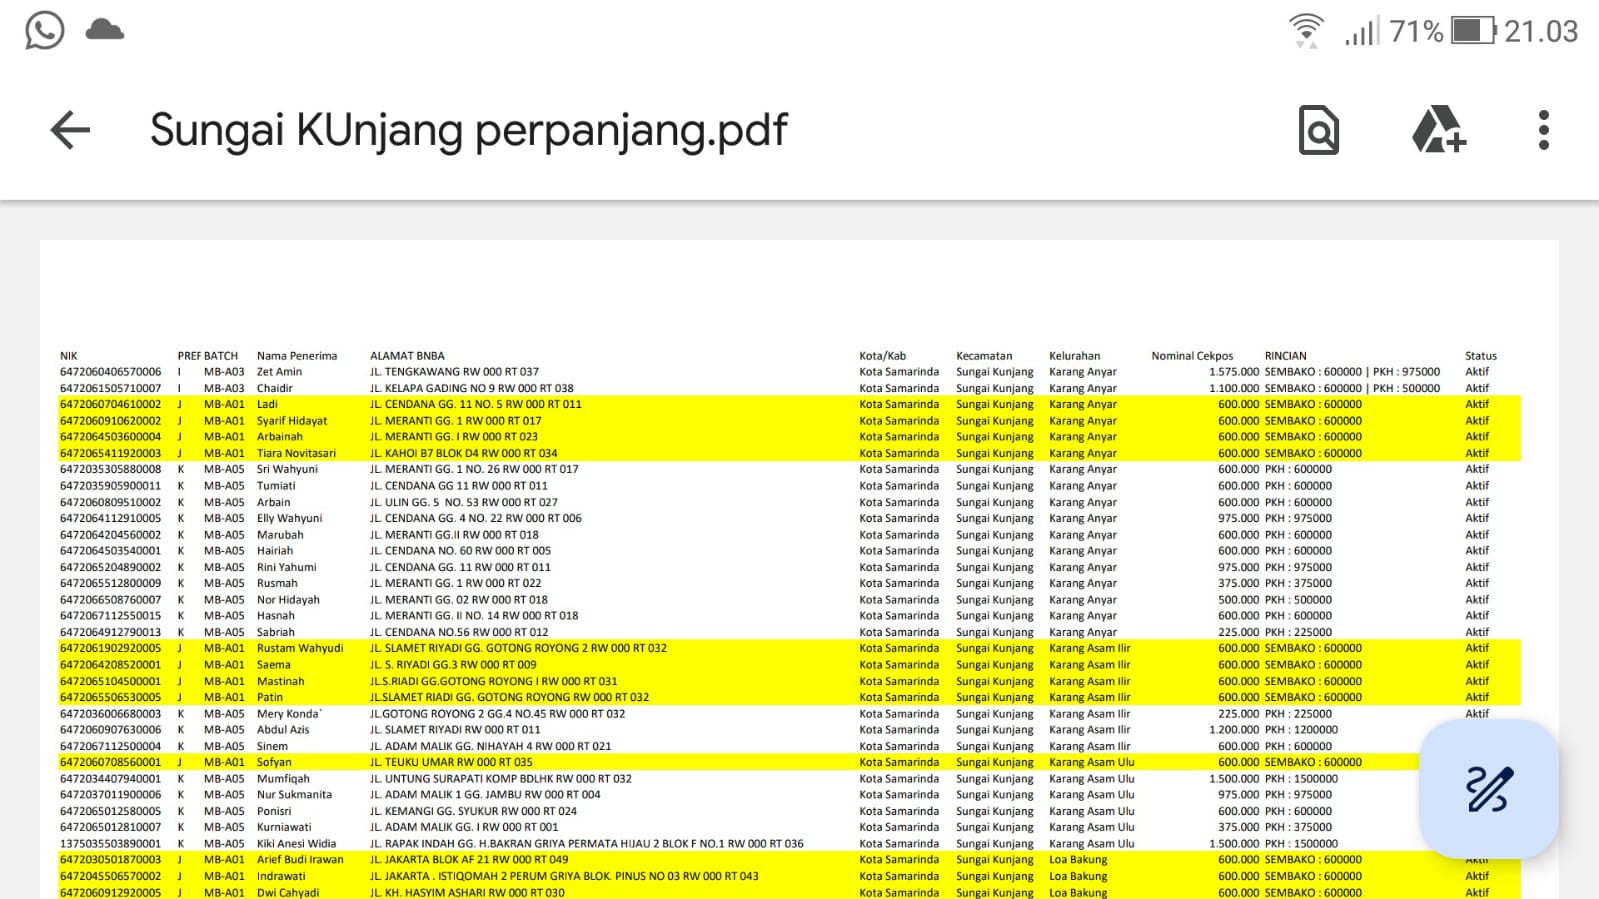Select address JL. TENGKAWANG RW 000 RT 037
Image resolution: width=1599 pixels, height=899 pixels.
(x=454, y=372)
